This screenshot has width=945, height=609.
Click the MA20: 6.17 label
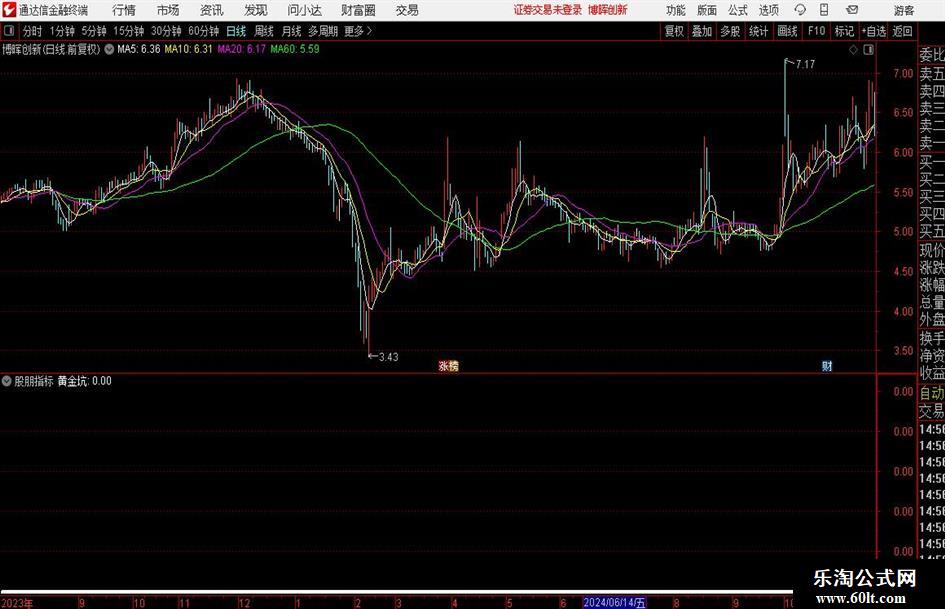pyautogui.click(x=241, y=49)
